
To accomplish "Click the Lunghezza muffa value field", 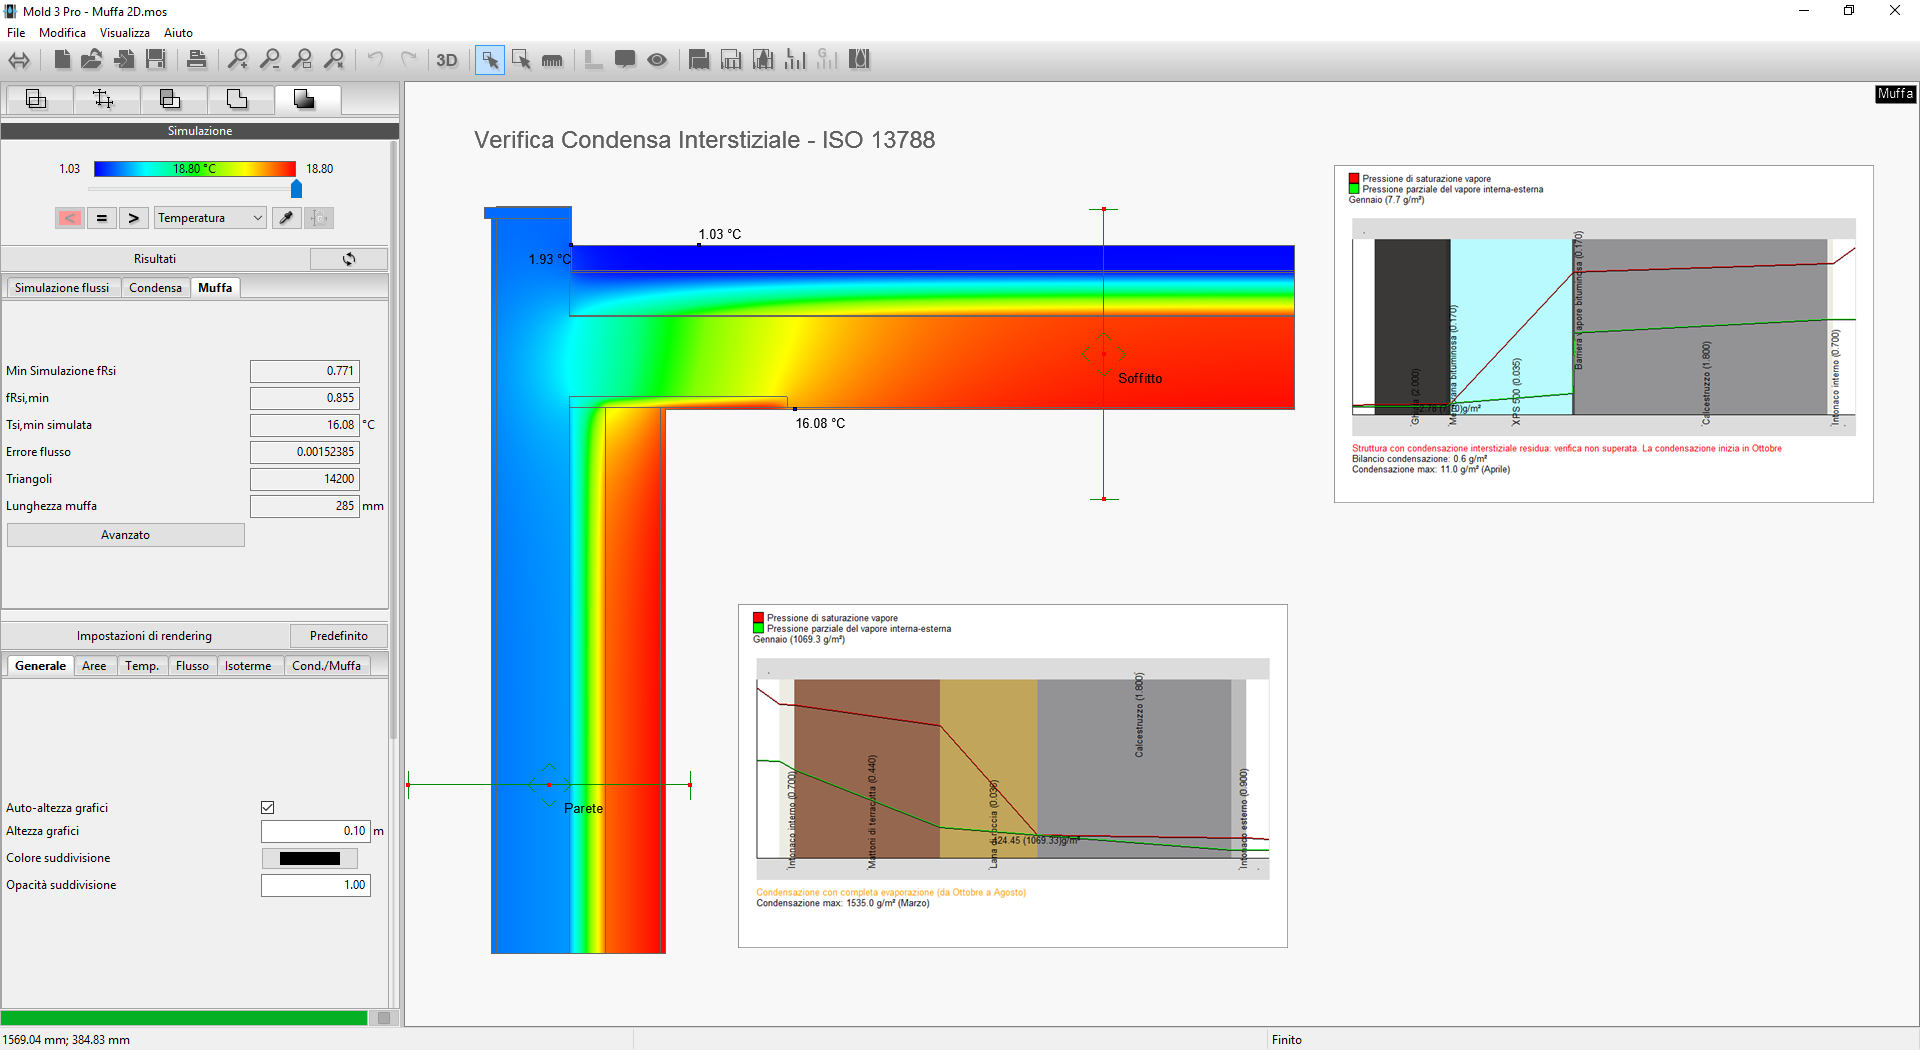I will [304, 506].
